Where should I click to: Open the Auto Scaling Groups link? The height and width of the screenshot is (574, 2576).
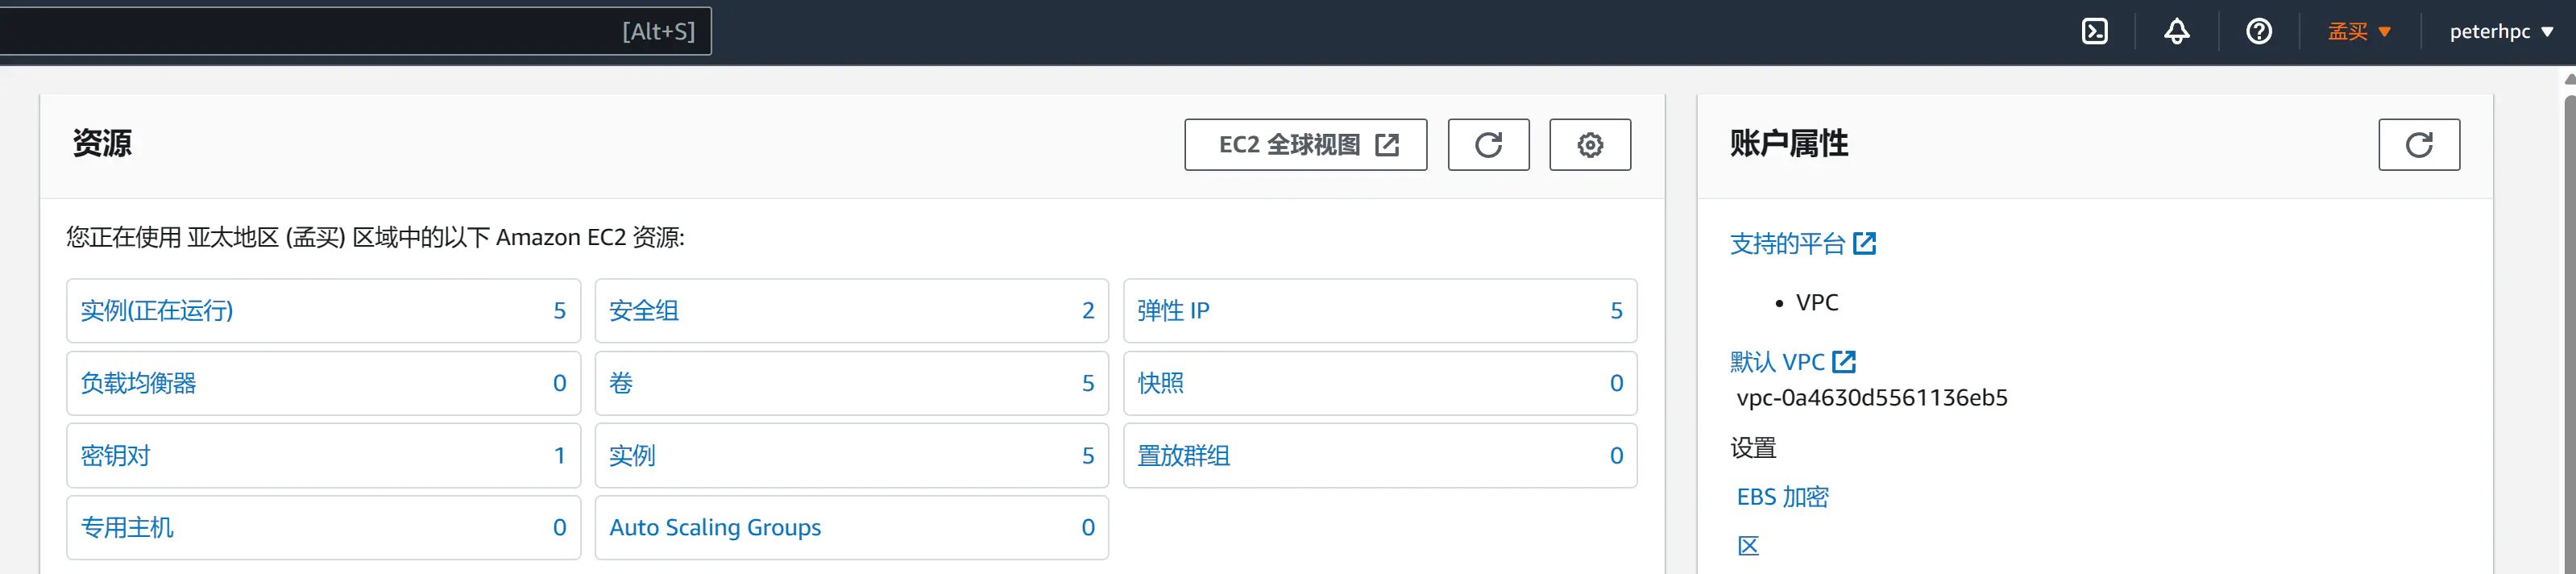coord(715,528)
